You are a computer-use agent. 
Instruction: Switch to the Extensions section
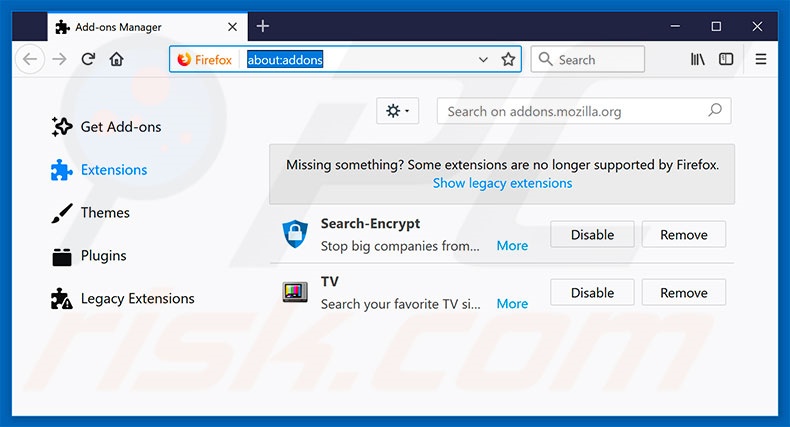pyautogui.click(x=114, y=170)
